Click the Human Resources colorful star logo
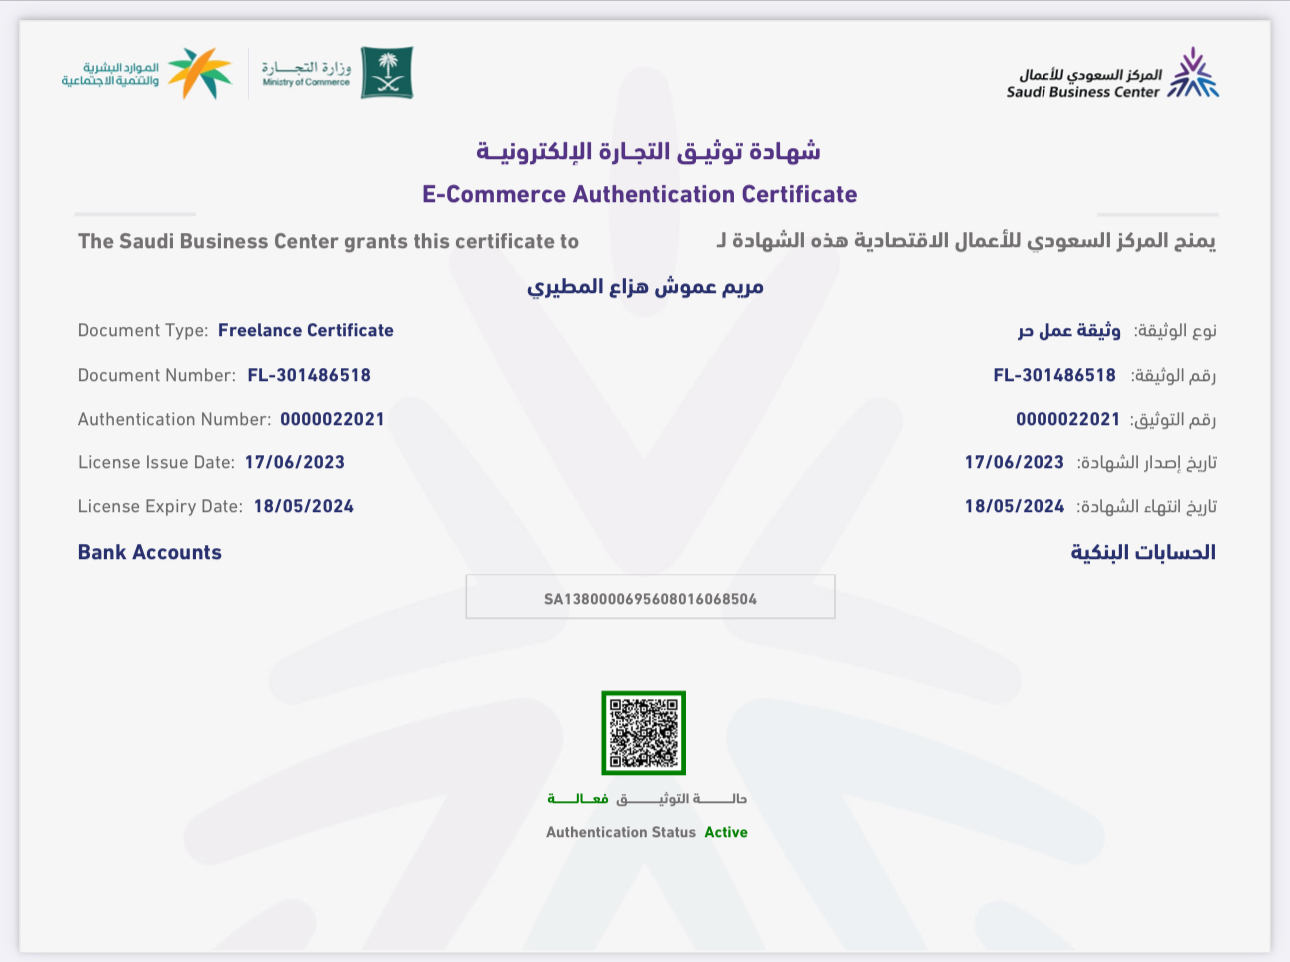1290x962 pixels. tap(200, 73)
